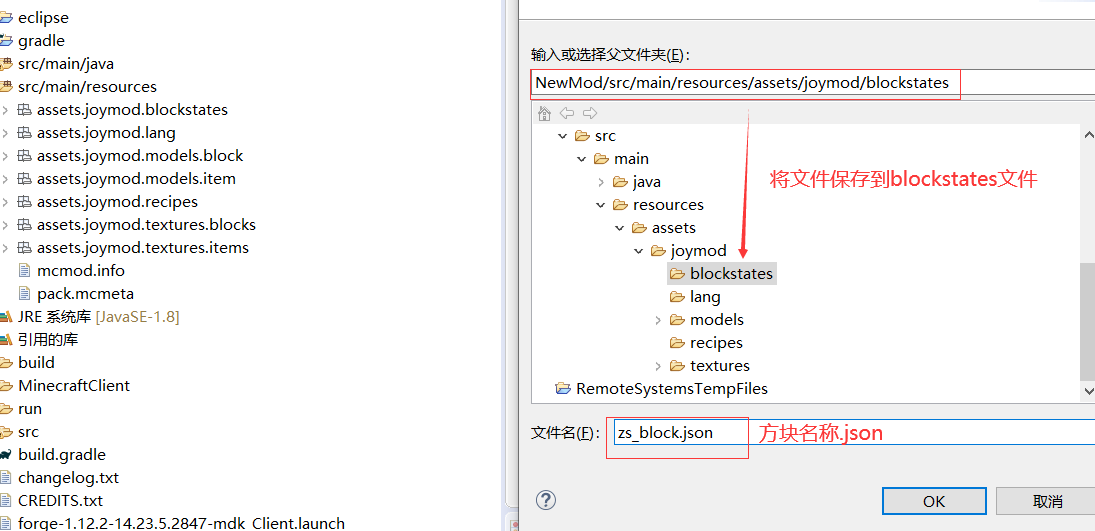Select mcmod.info file in explorer

[81, 270]
